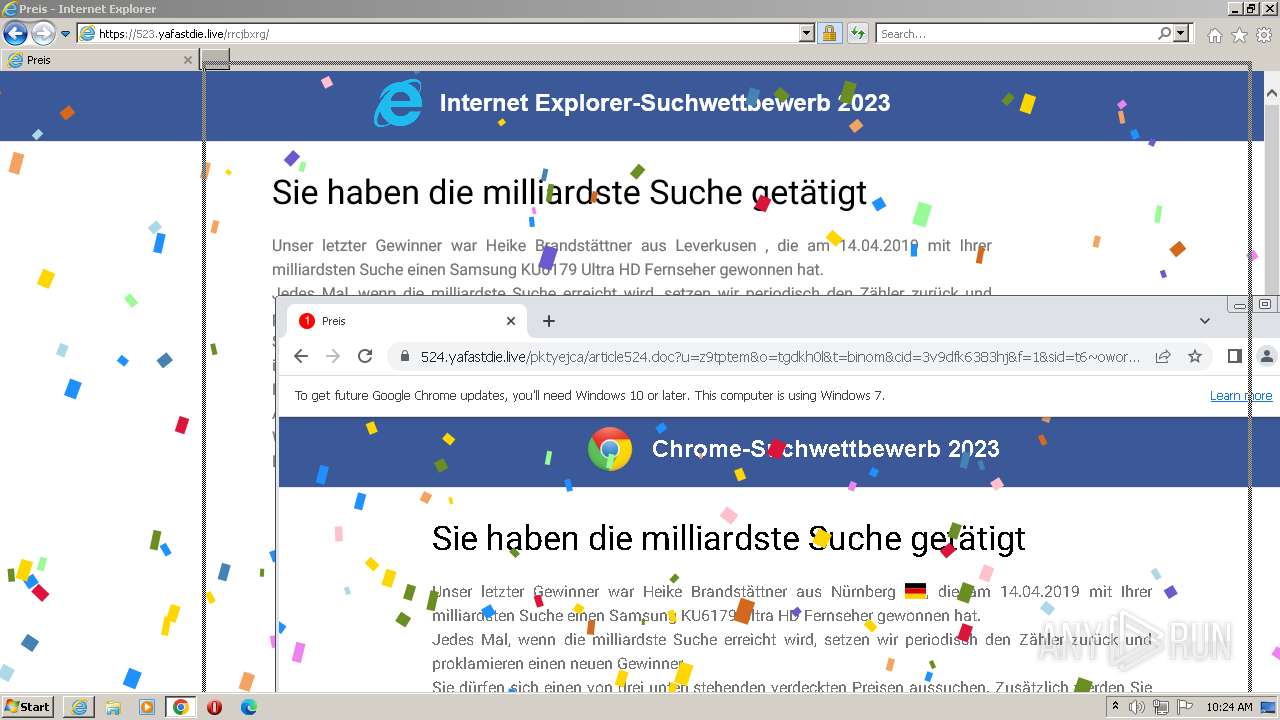This screenshot has height=720, width=1280.
Task: Click Learn more link in Chrome infobar
Action: 1241,396
